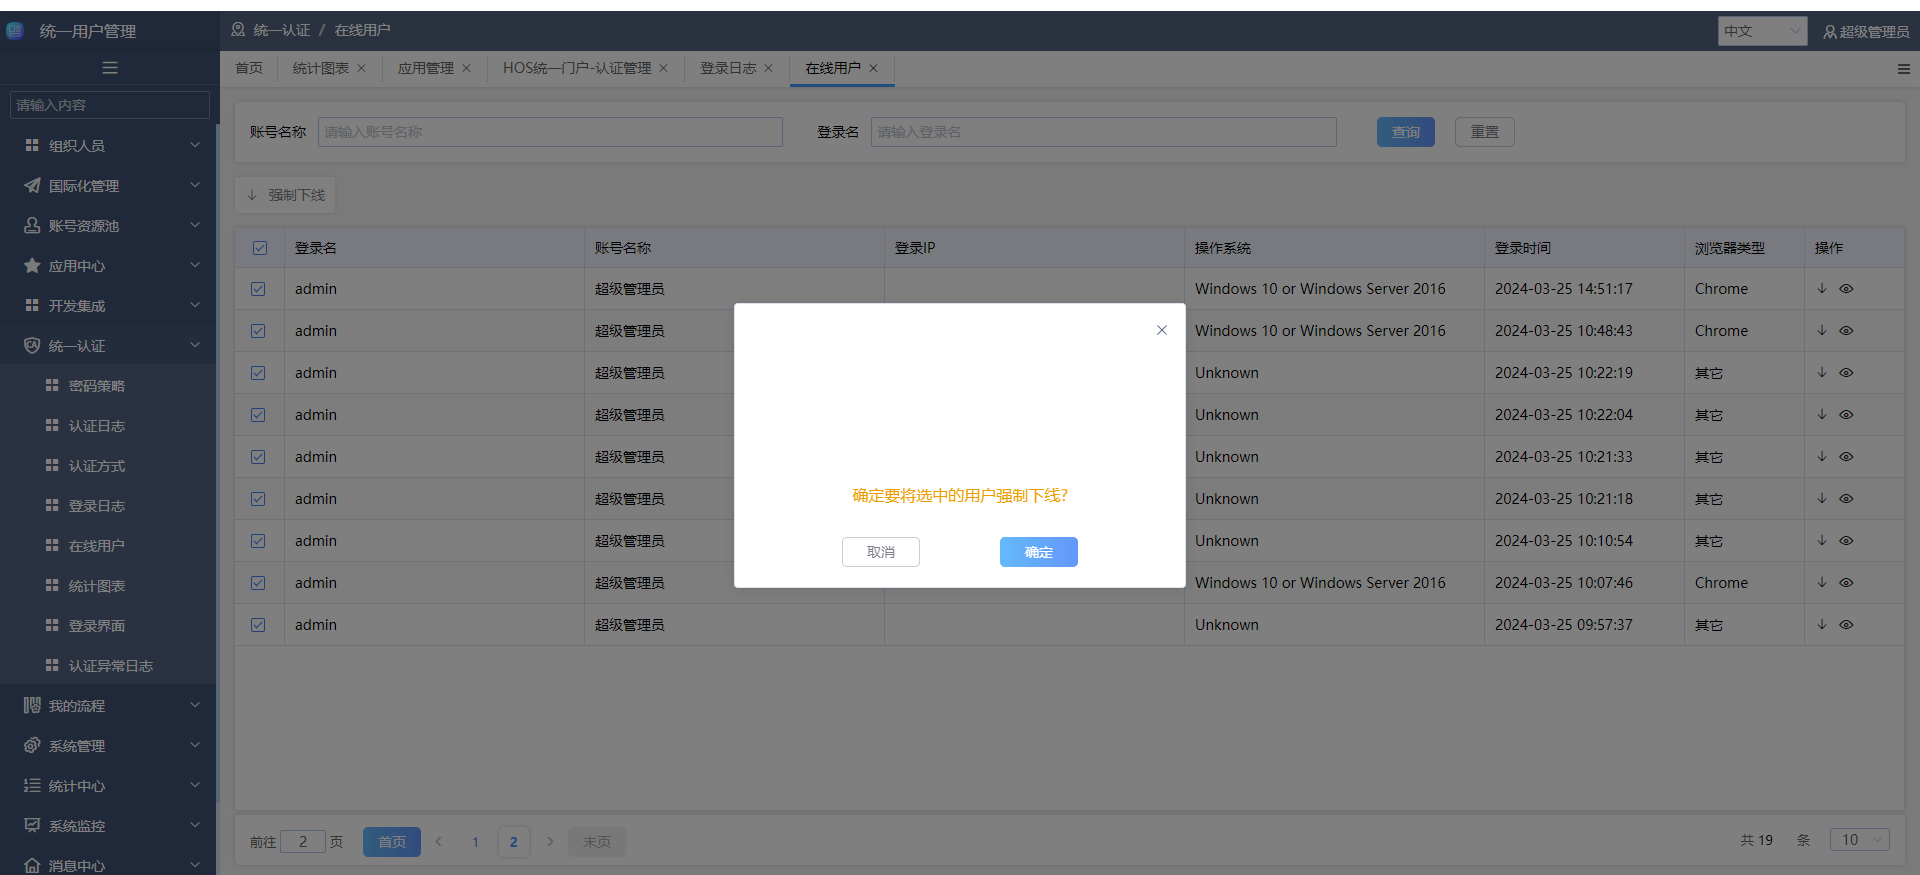The image size is (1920, 875).
Task: Click the sidebar collapse hamburger icon
Action: (x=110, y=68)
